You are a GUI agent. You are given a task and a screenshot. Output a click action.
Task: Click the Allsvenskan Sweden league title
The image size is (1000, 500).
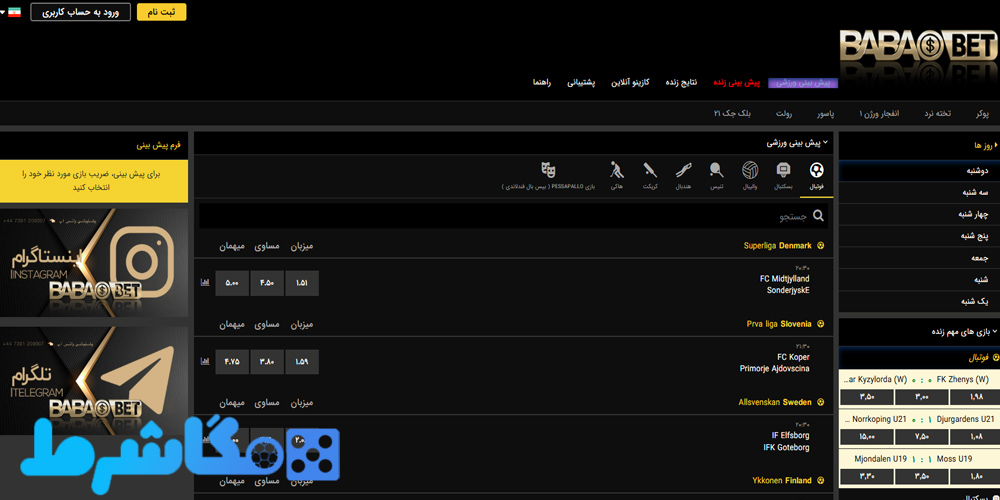click(775, 402)
